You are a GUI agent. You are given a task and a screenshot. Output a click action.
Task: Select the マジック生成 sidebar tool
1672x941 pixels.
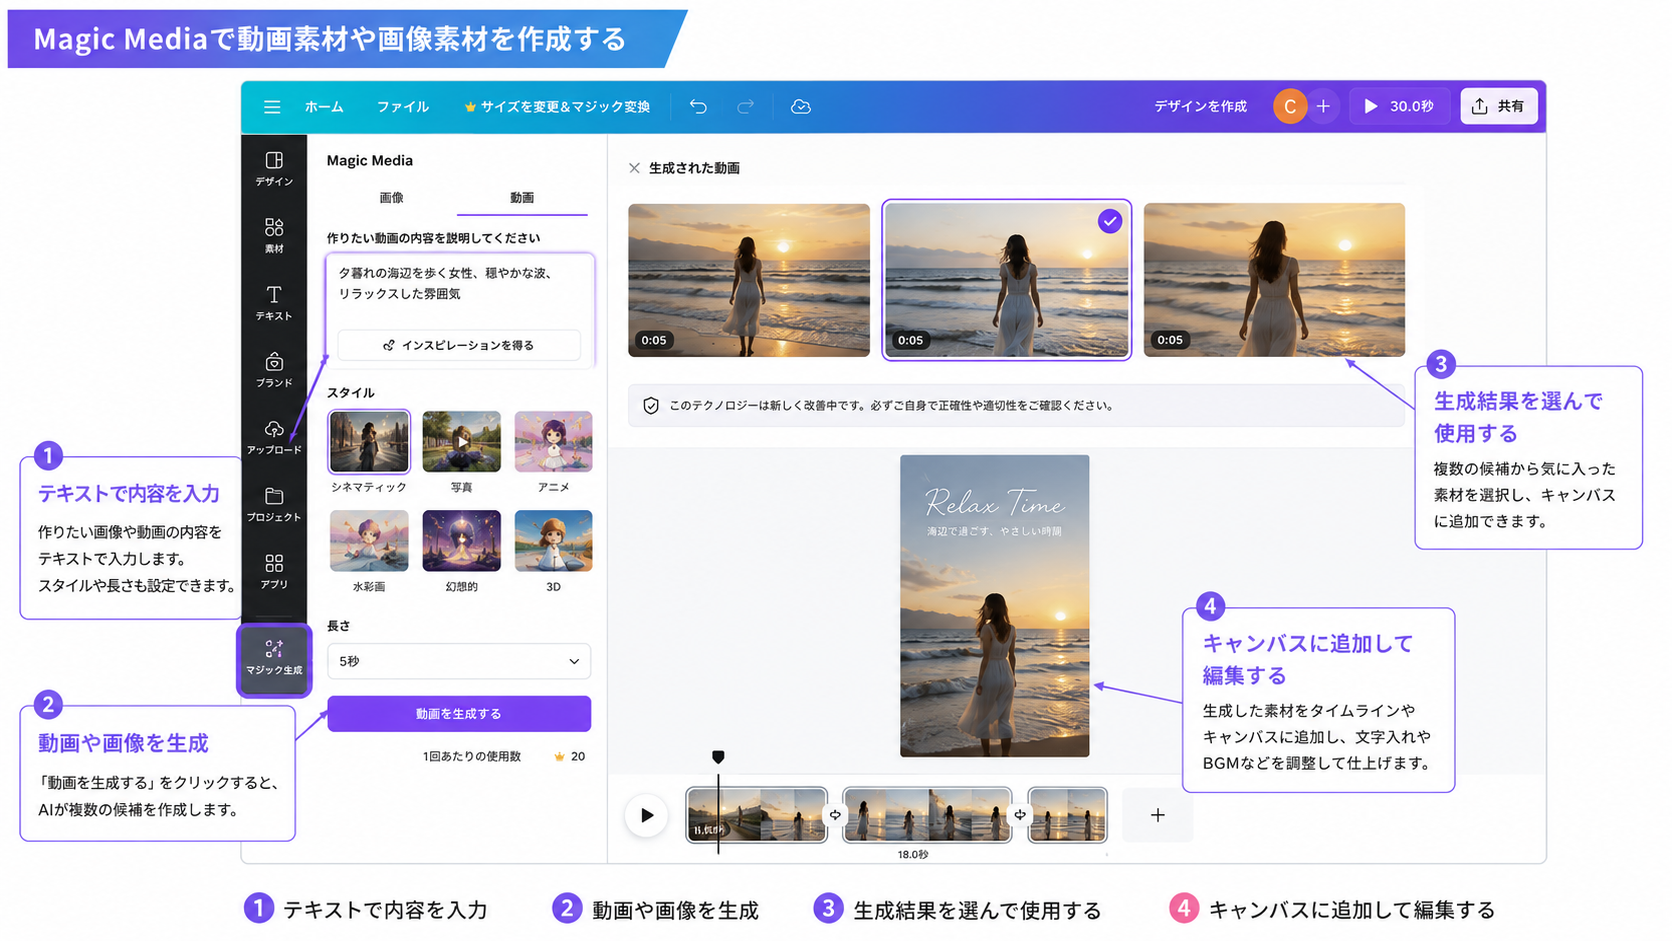pos(274,658)
